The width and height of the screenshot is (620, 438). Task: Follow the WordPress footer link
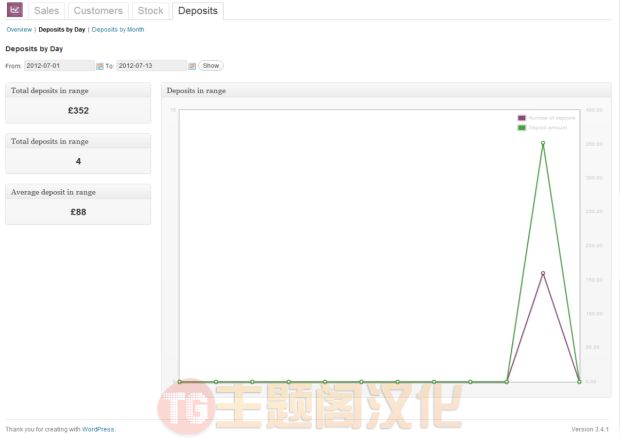point(98,429)
